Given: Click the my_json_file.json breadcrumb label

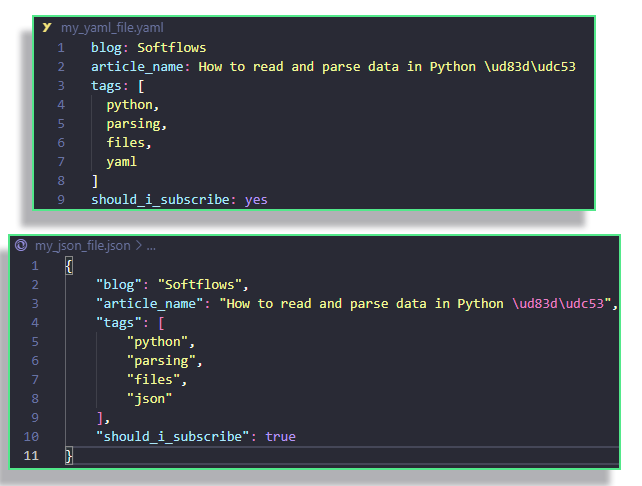Looking at the screenshot, I should pyautogui.click(x=82, y=245).
